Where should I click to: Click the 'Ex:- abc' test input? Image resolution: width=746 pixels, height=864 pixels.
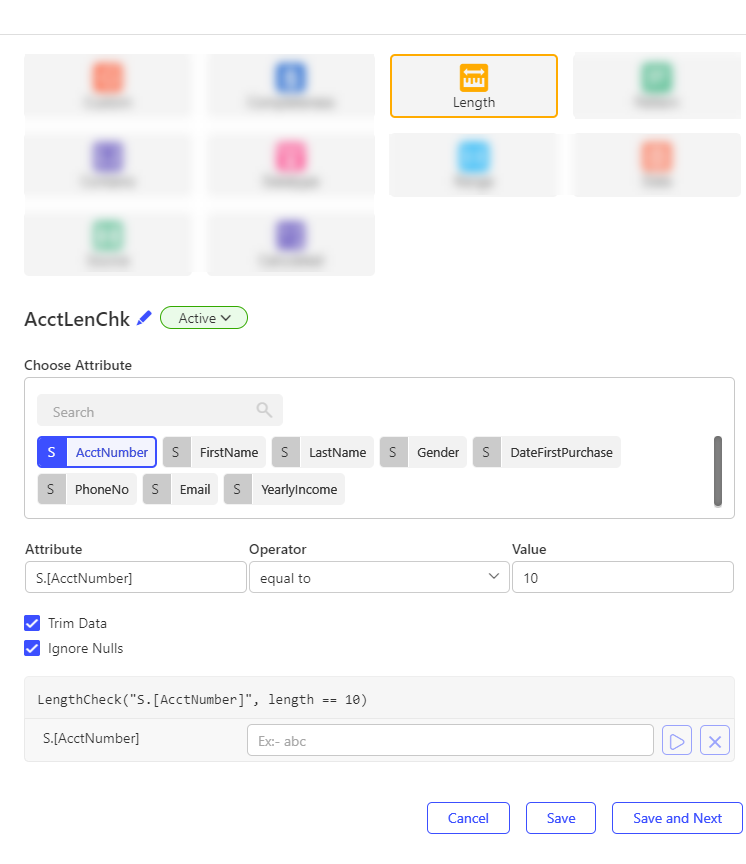point(450,741)
